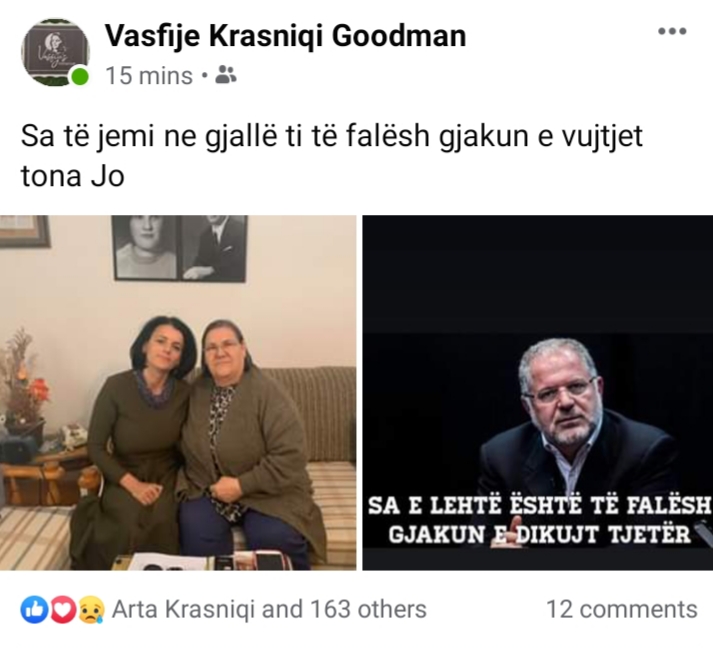Click the black-and-white framed portraits on wall

click(x=180, y=248)
